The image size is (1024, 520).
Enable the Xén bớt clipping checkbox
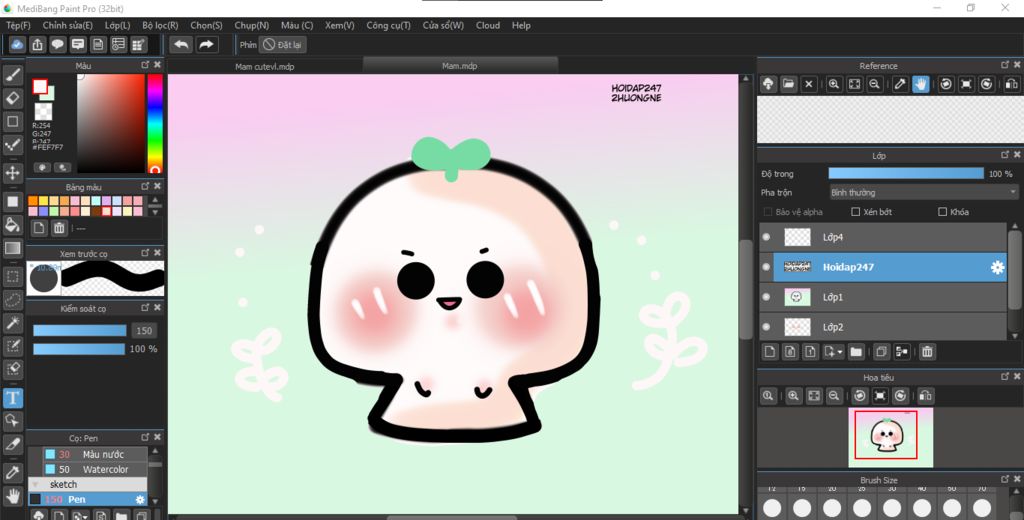pos(856,212)
